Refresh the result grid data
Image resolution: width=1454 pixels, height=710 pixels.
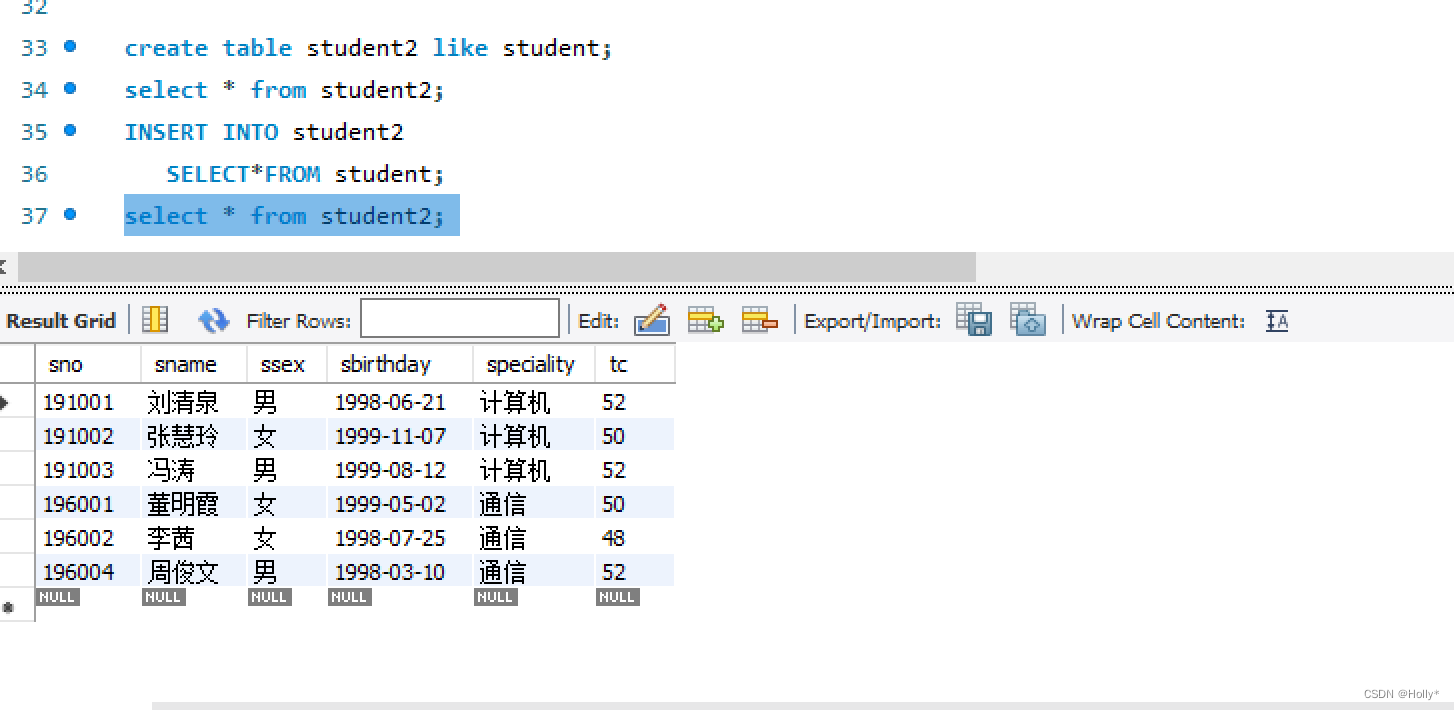[x=212, y=320]
